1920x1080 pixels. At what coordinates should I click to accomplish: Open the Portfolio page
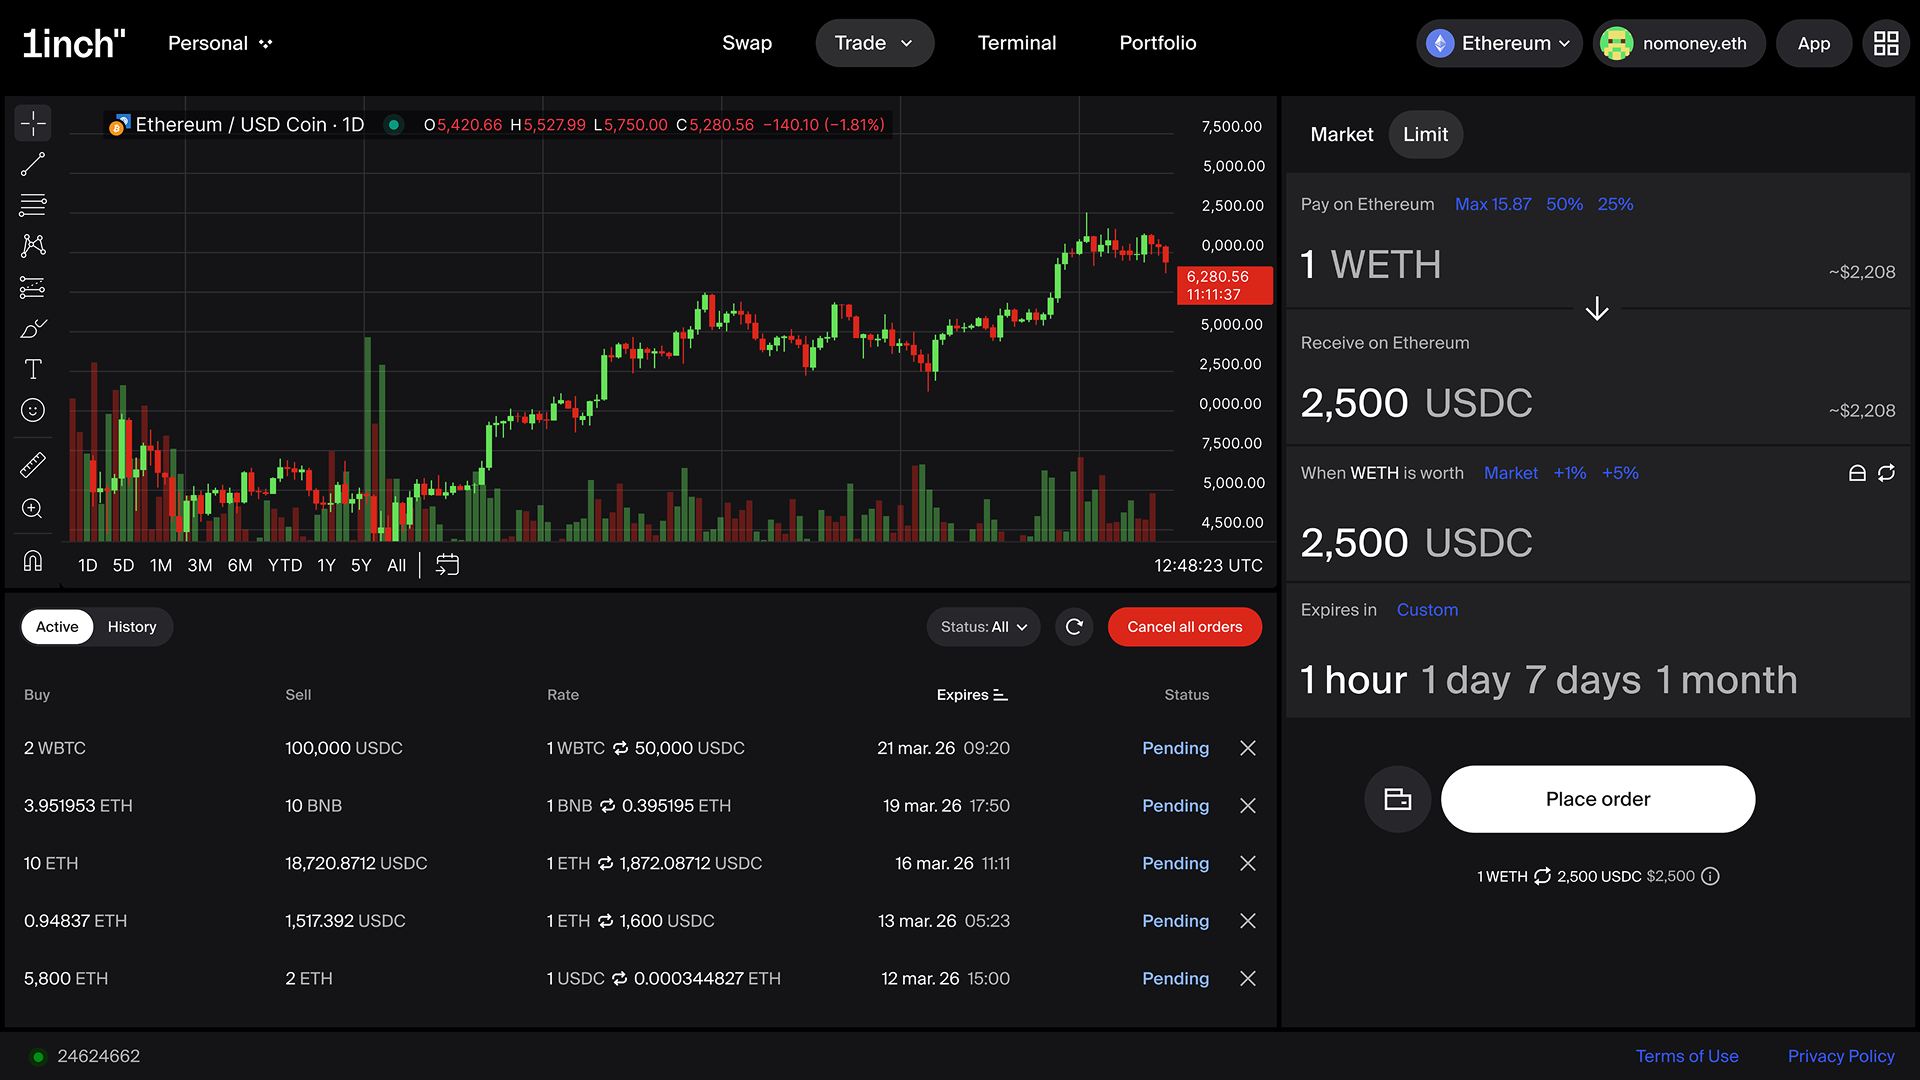click(x=1157, y=43)
